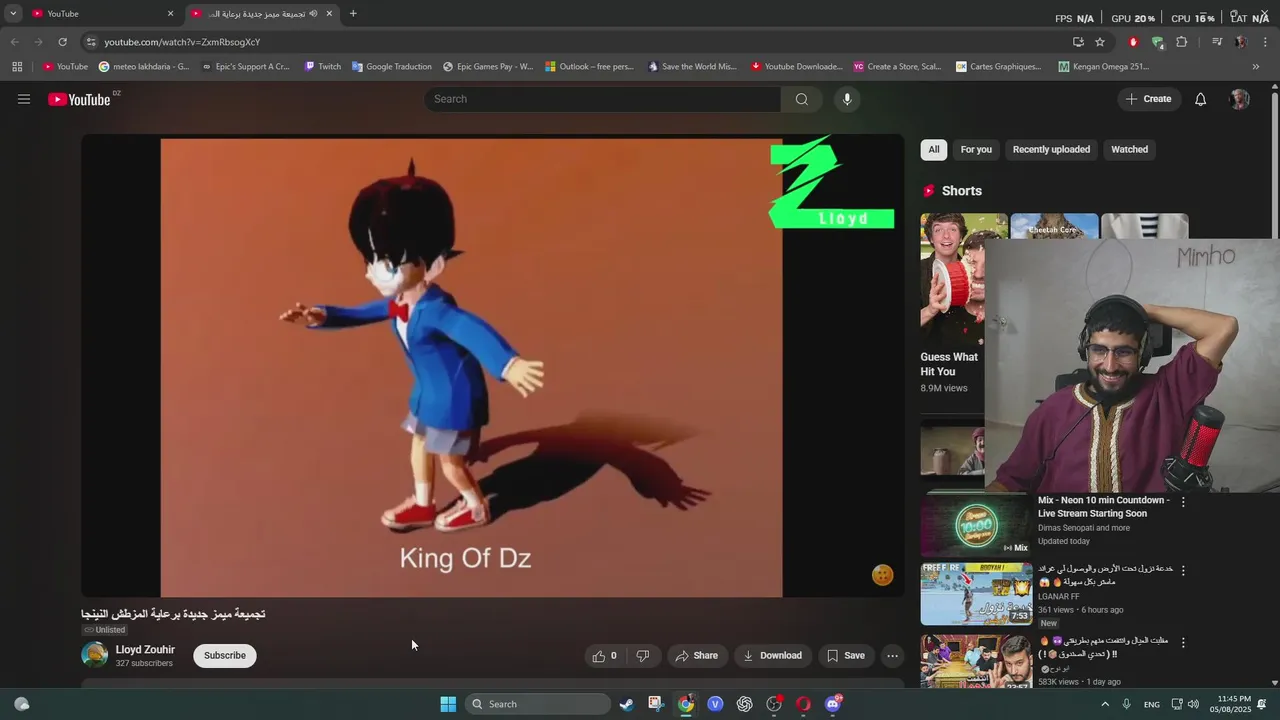The image size is (1280, 720).
Task: Open Lloyd Zouhir channel avatar
Action: (95, 655)
